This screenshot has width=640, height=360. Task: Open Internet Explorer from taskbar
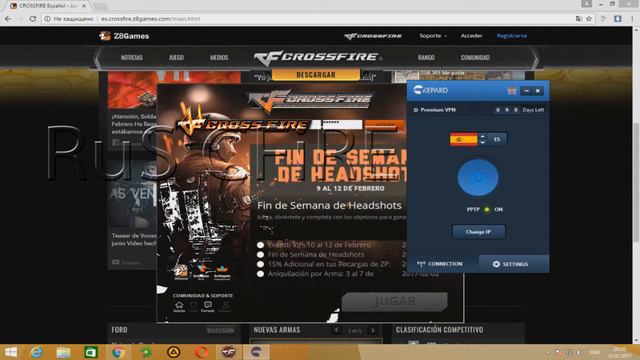tap(36, 352)
